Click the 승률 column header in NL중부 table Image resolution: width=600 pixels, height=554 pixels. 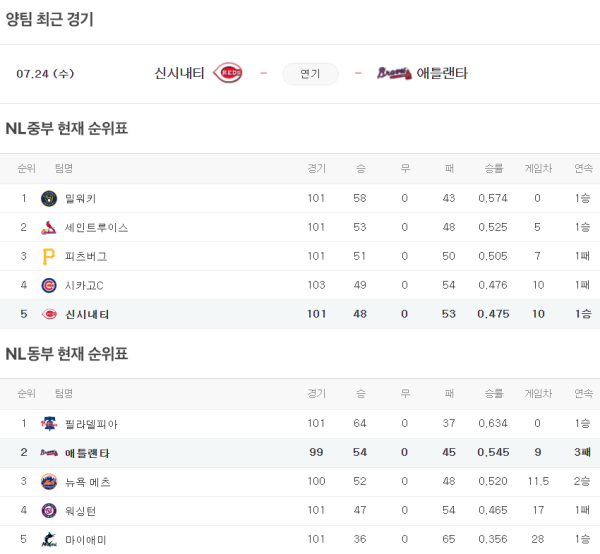pos(493,168)
